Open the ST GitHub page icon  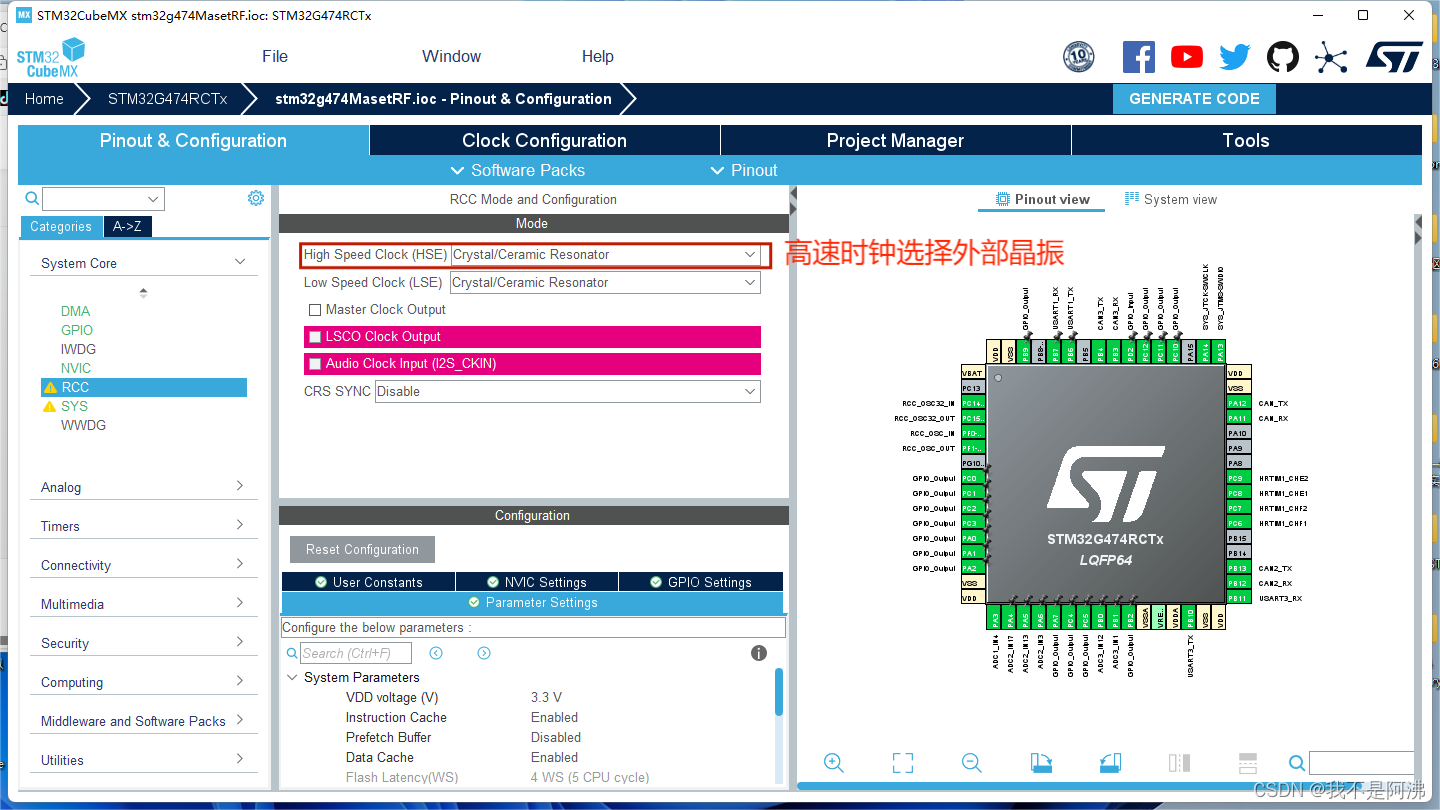1283,57
